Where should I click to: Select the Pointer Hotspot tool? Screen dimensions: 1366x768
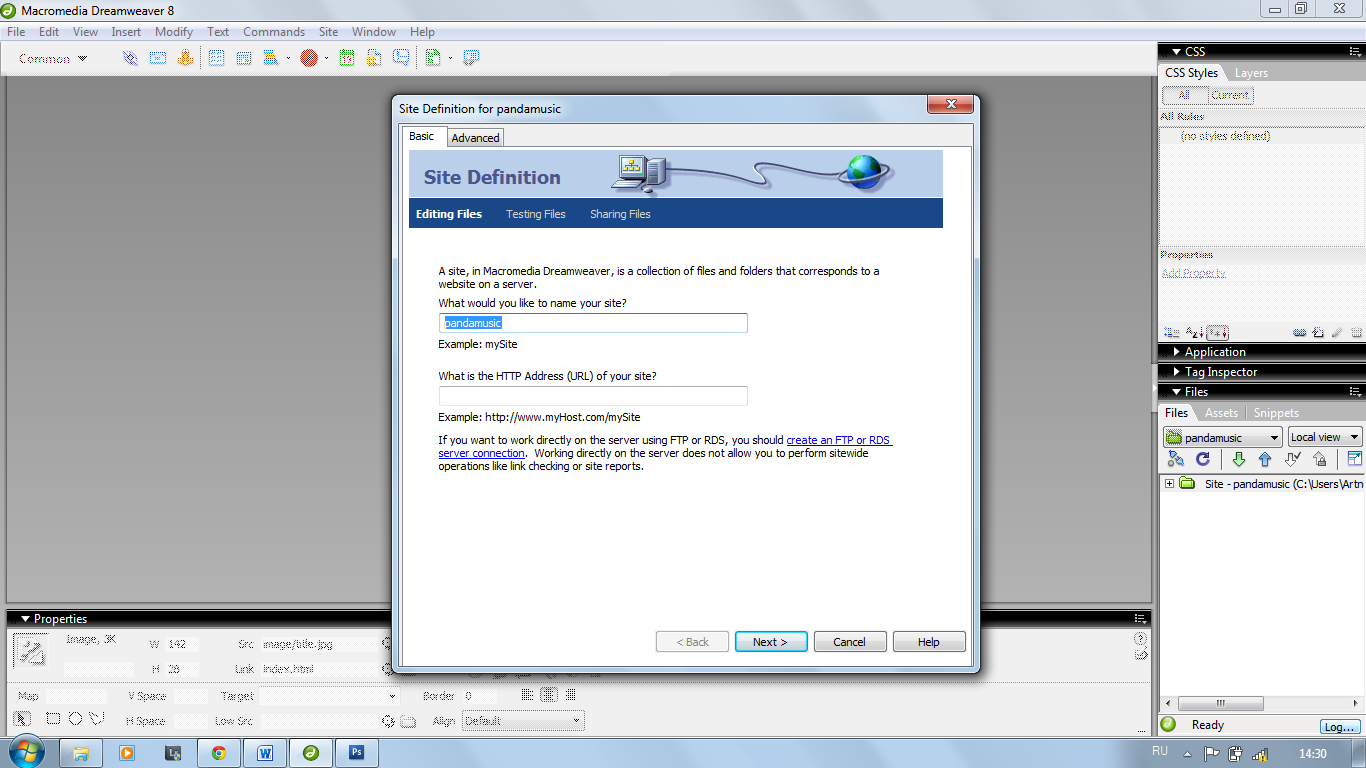23,719
